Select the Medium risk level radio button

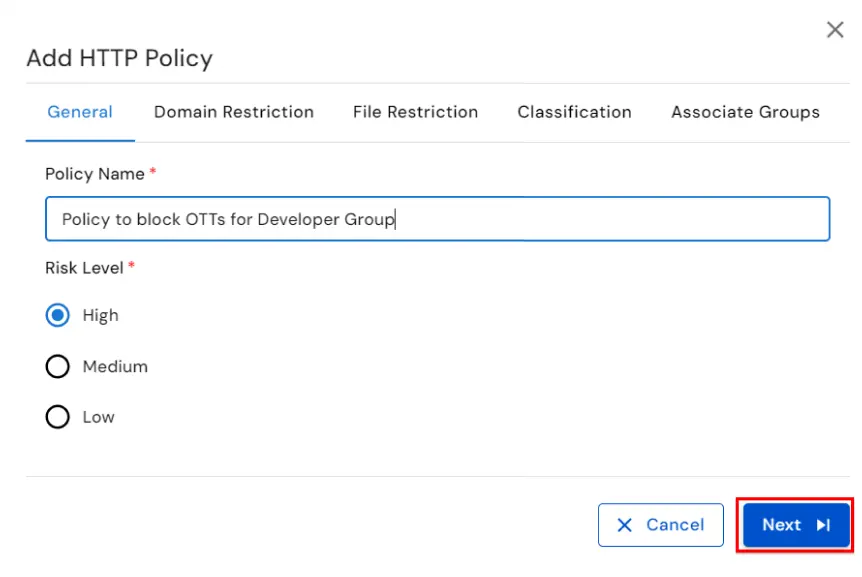[57, 366]
